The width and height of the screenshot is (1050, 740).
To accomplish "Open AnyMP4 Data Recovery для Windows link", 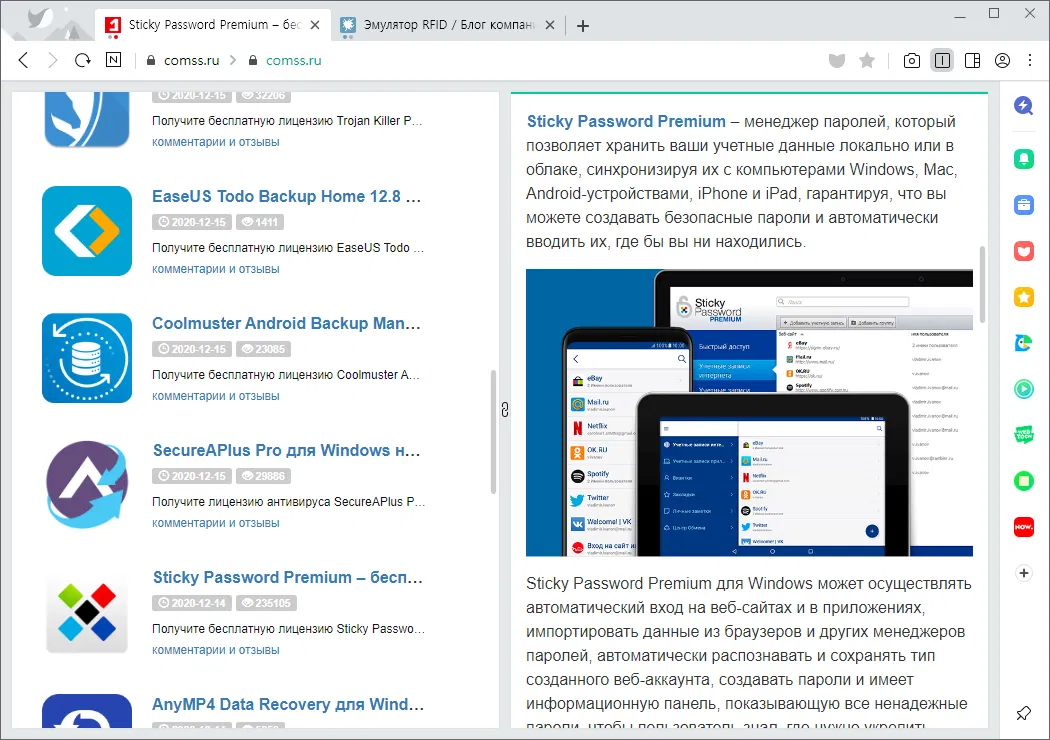I will coord(288,705).
